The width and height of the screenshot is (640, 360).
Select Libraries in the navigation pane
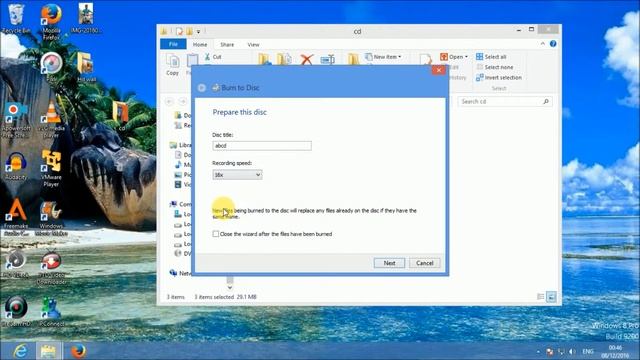(x=181, y=145)
